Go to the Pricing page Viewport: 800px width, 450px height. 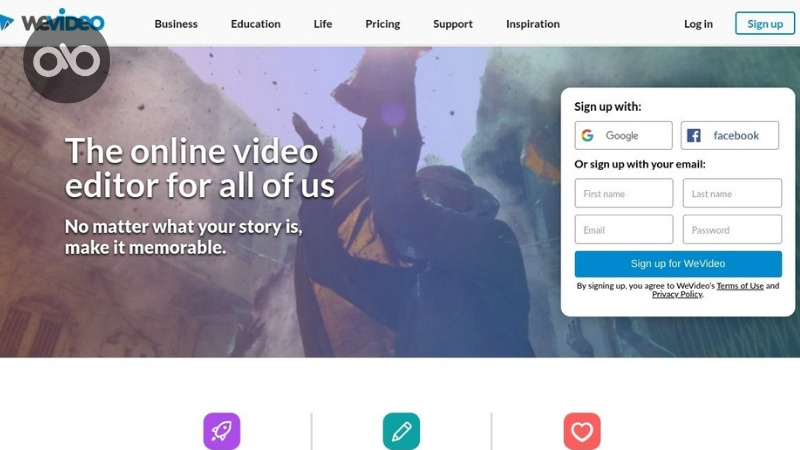click(383, 24)
